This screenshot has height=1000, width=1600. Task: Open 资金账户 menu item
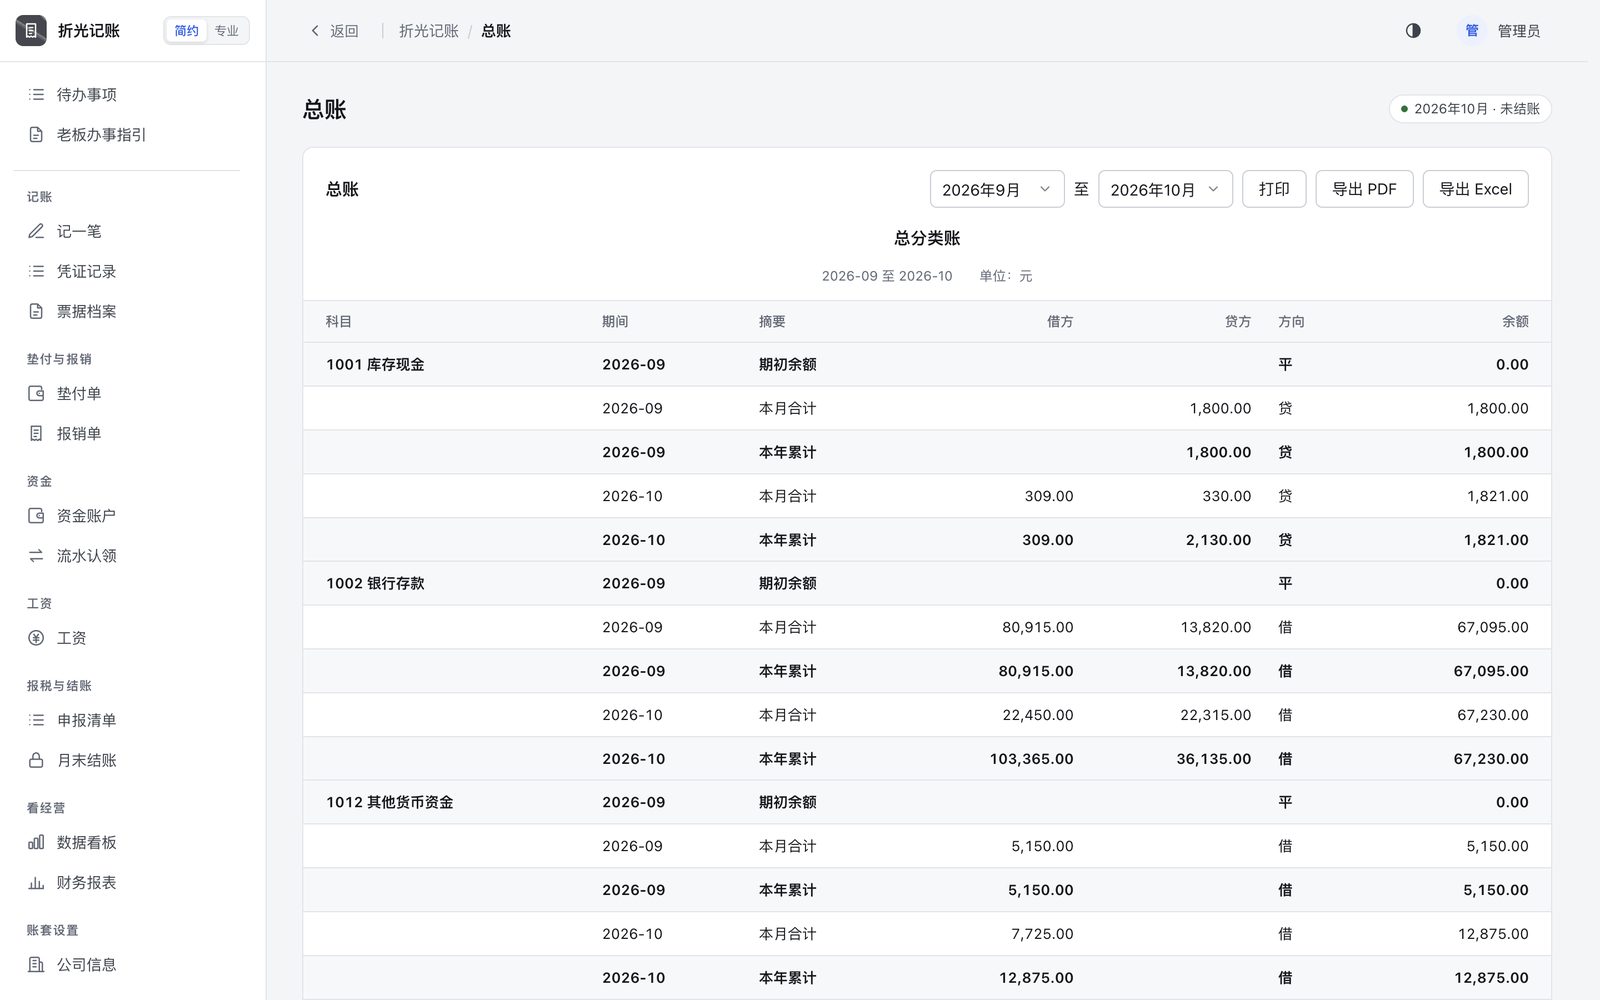coord(133,516)
